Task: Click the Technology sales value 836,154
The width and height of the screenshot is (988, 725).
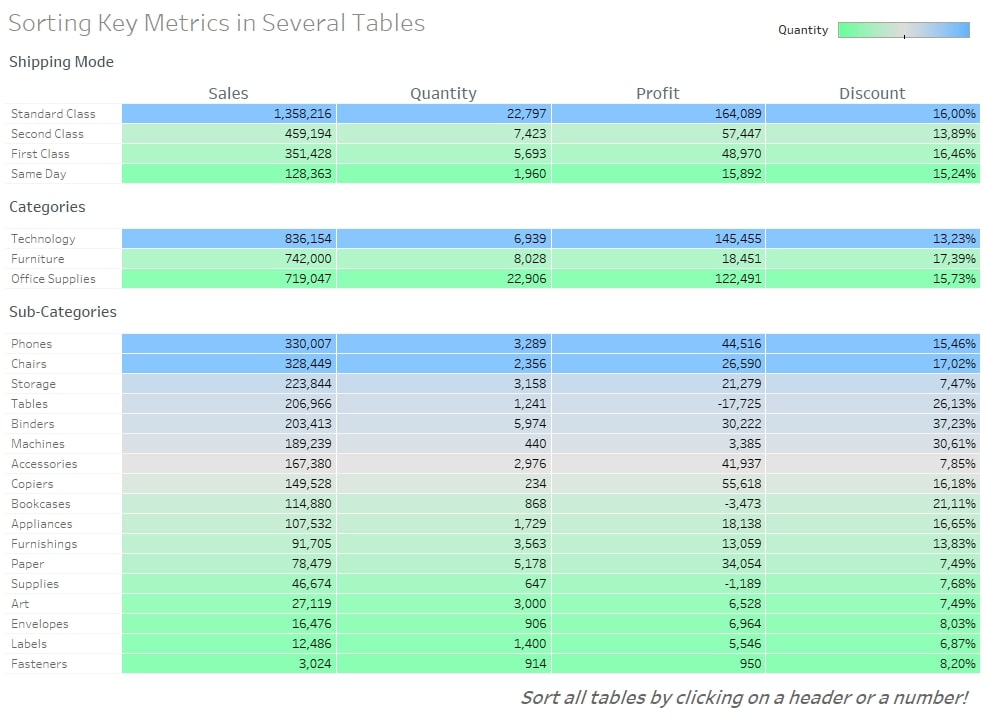Action: [x=307, y=239]
